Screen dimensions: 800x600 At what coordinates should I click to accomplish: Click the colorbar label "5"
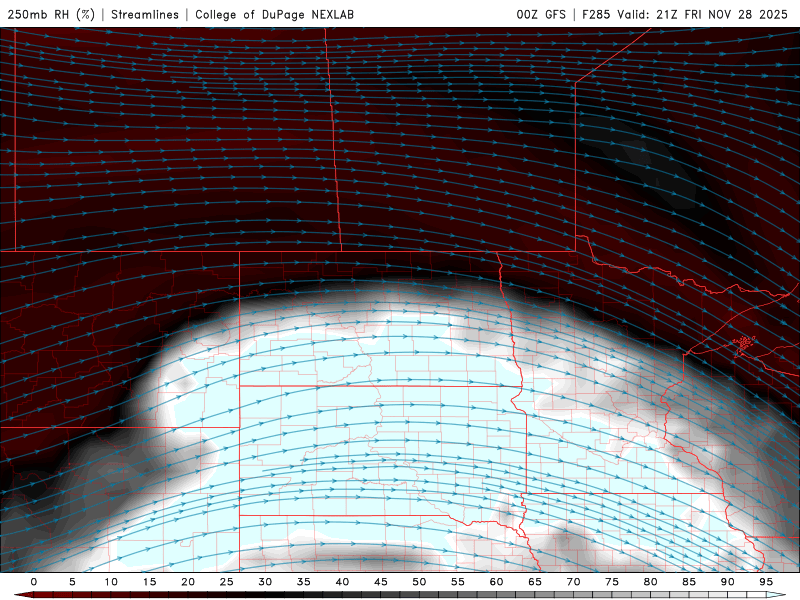pos(72,582)
